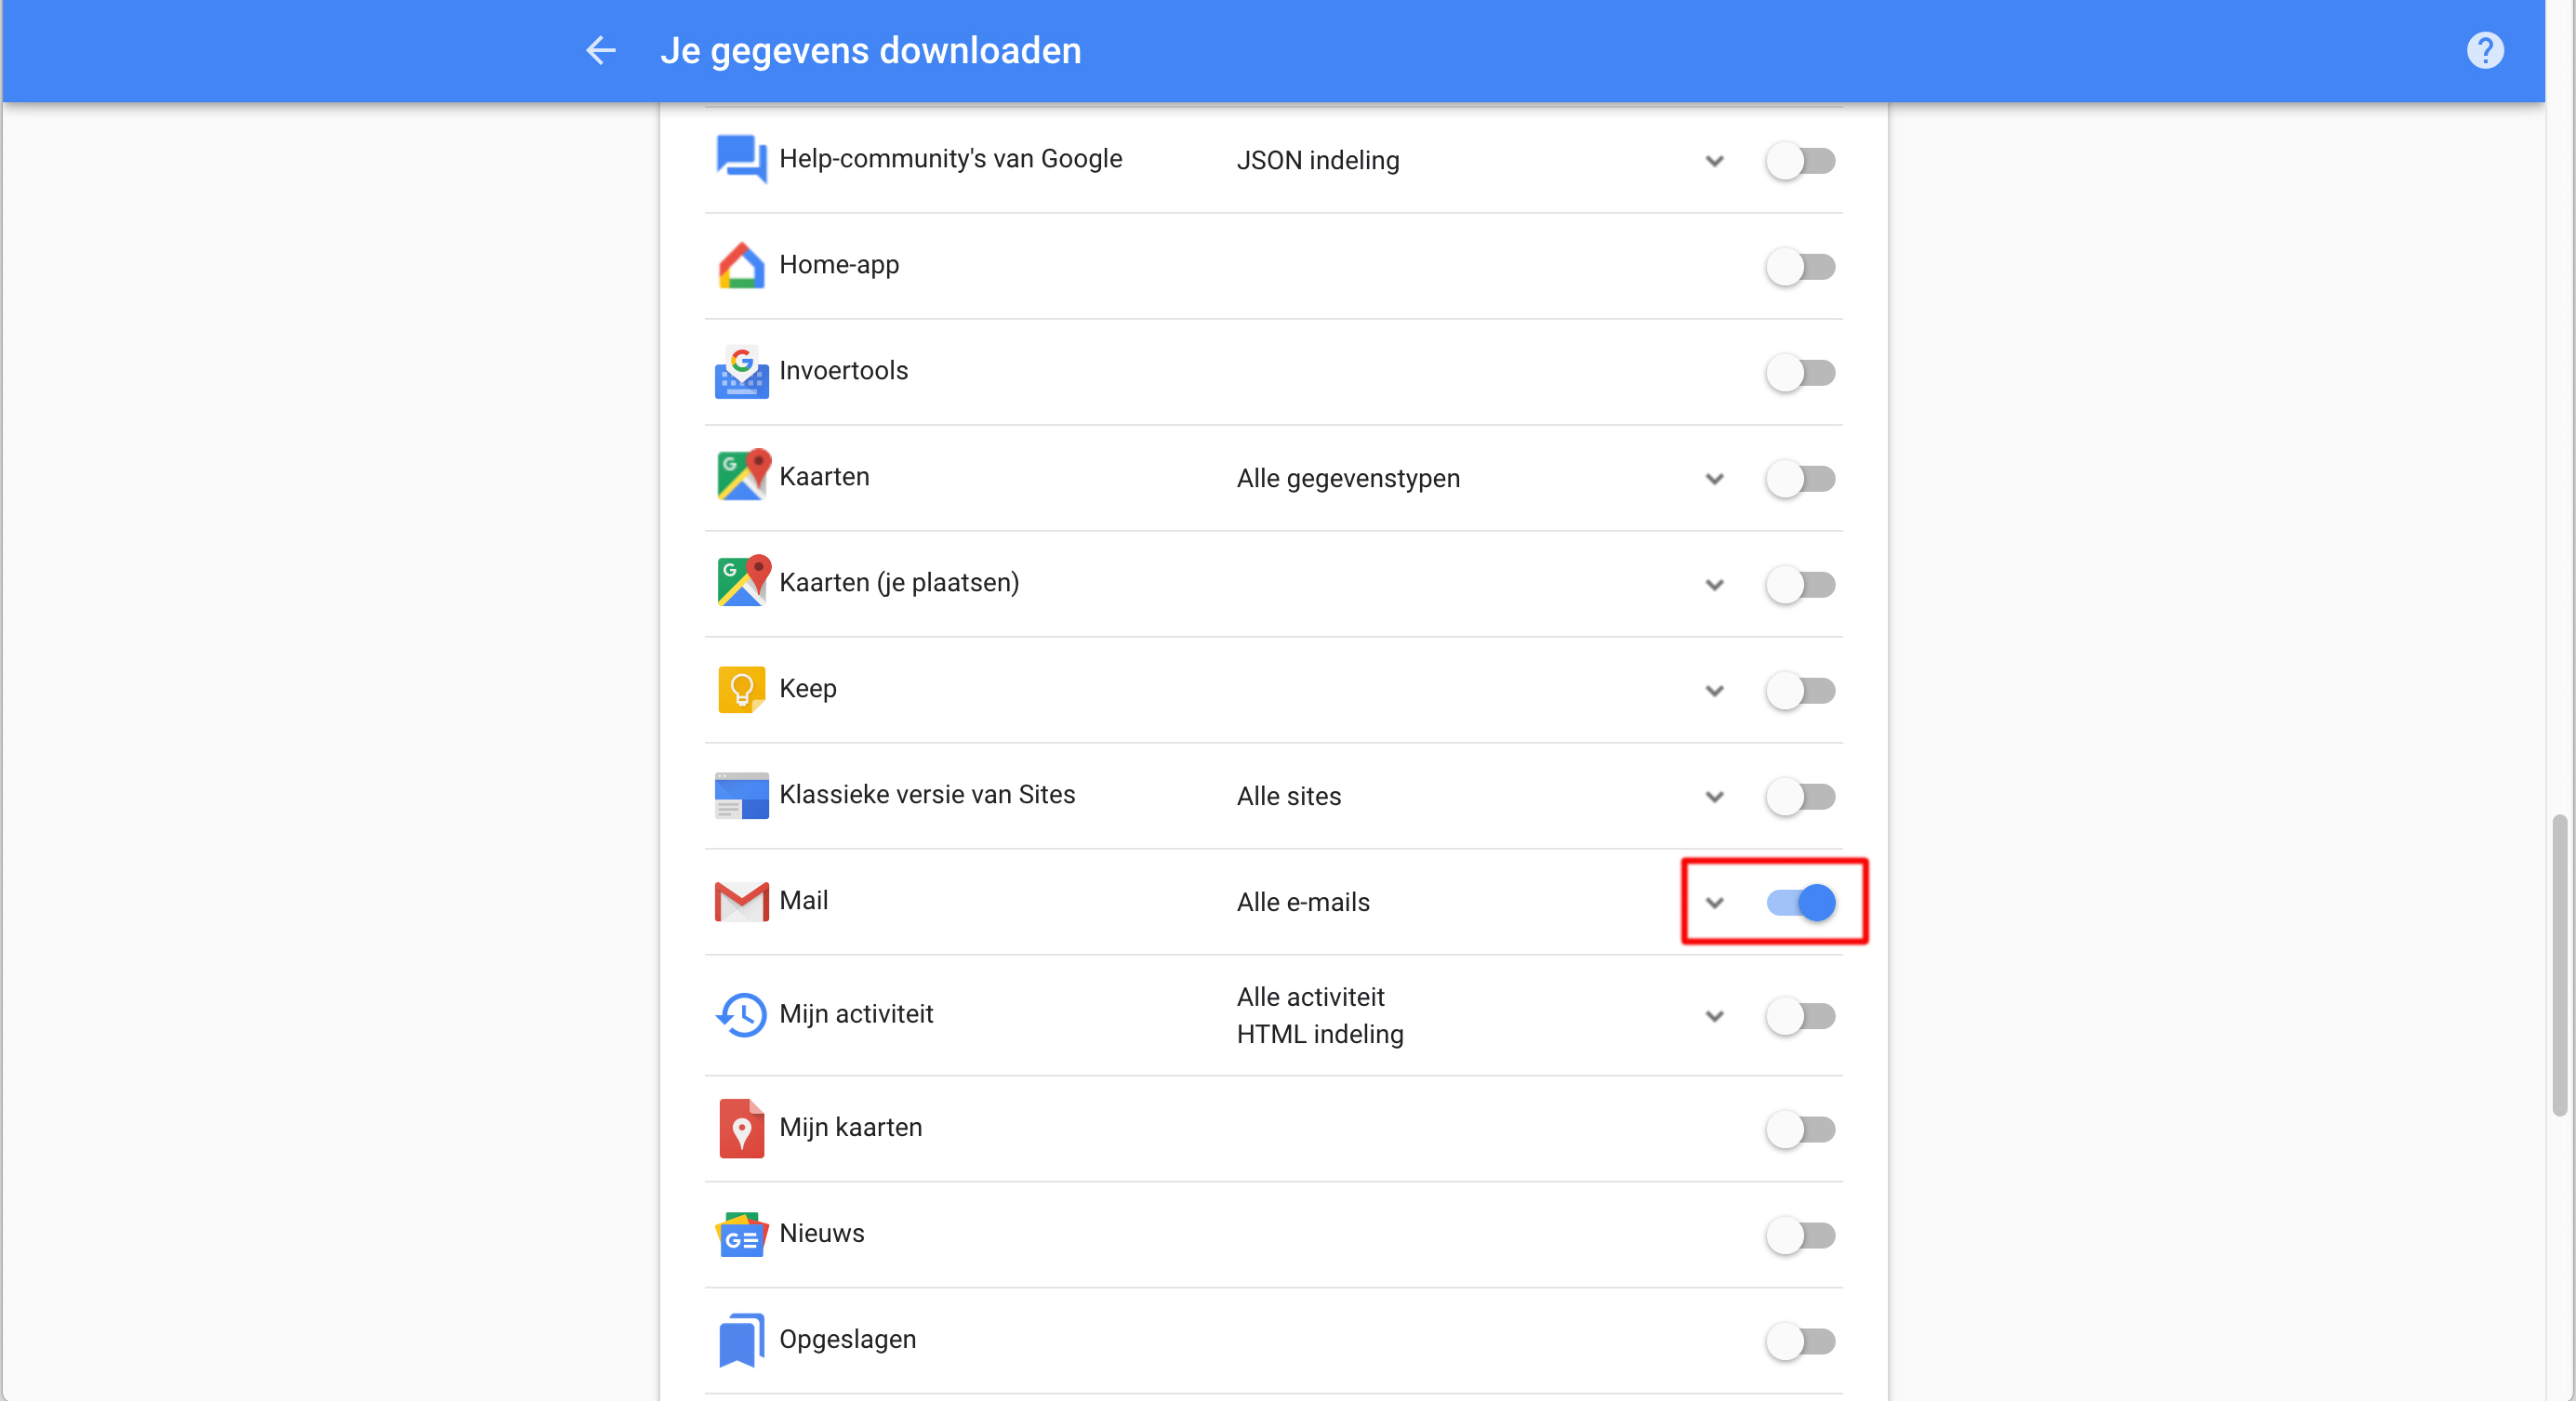Click the JSON indeling text

[1317, 161]
